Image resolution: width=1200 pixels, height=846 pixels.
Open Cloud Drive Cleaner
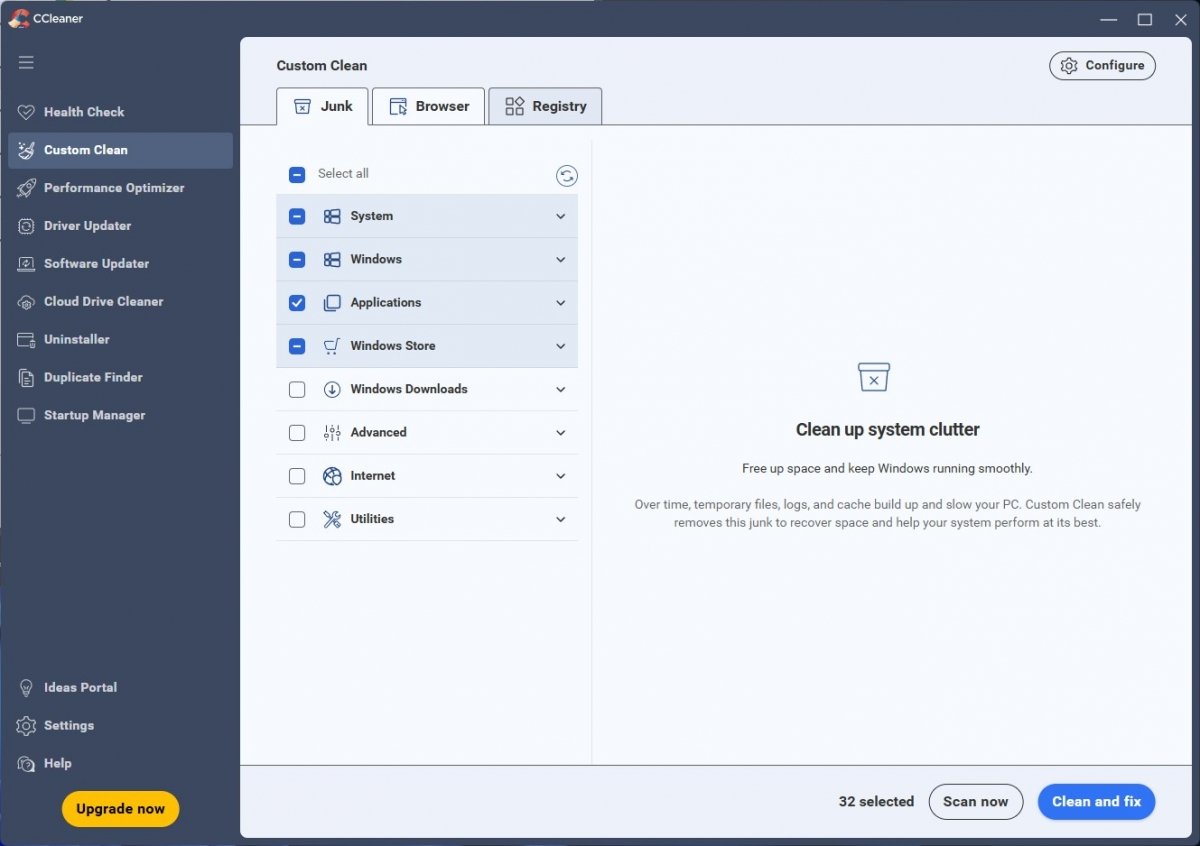103,302
